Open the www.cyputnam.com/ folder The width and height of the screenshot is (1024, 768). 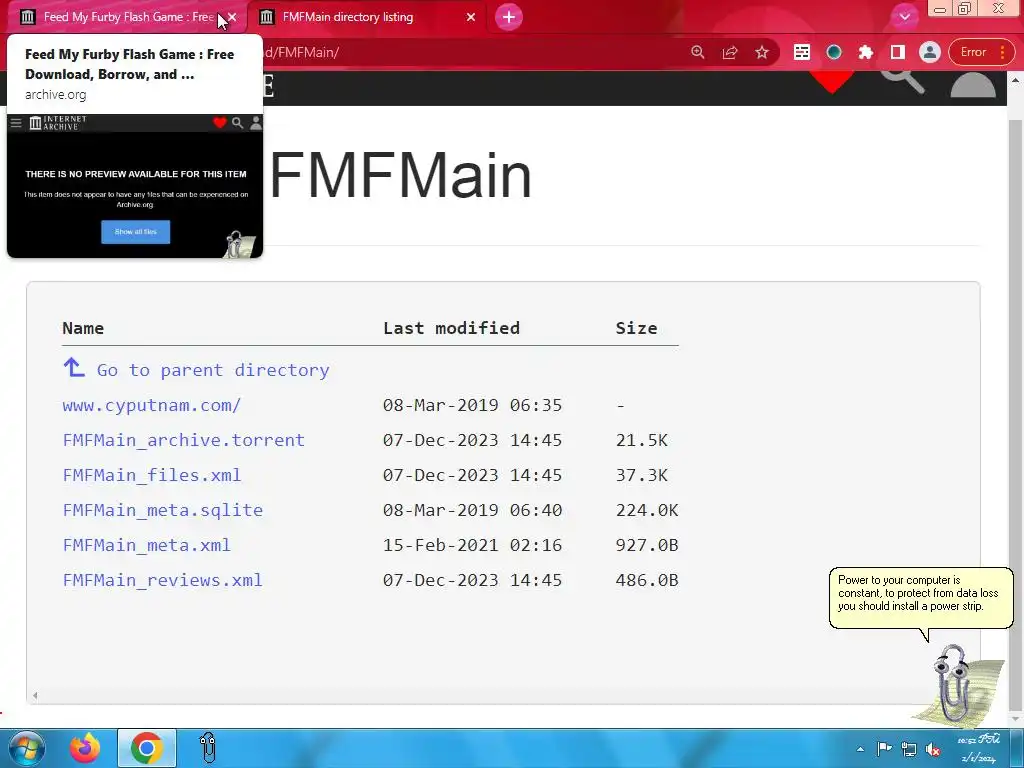pos(152,405)
